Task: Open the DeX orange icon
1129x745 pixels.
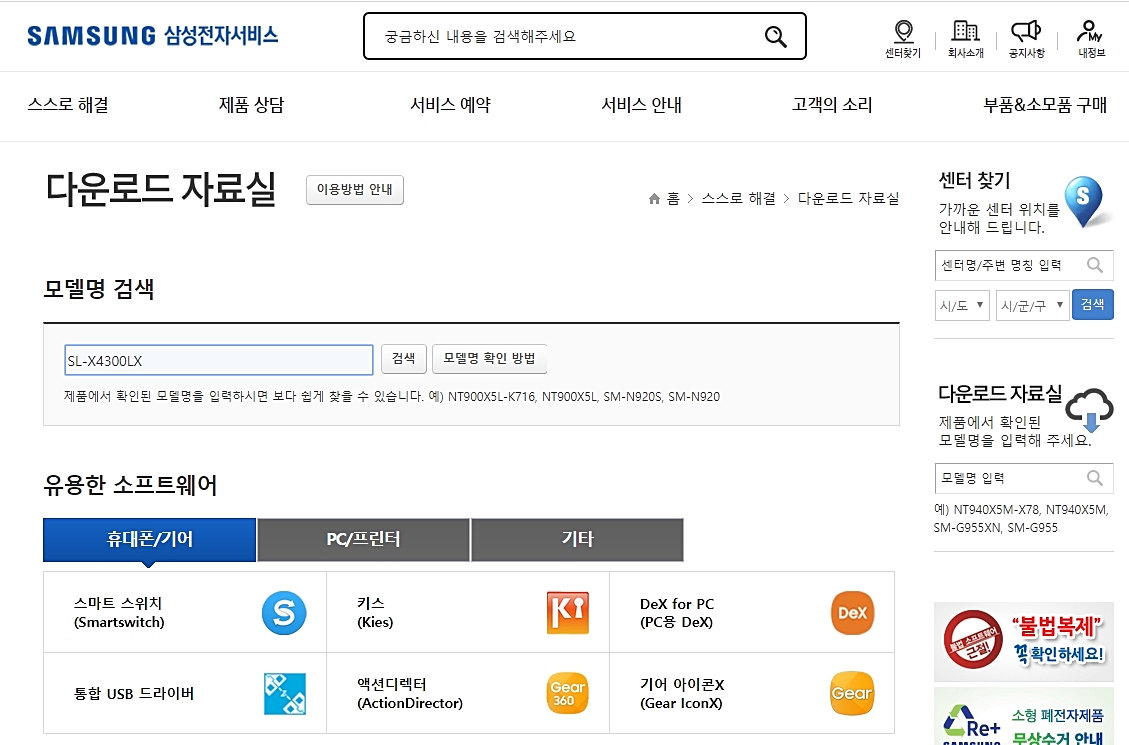Action: pos(853,613)
